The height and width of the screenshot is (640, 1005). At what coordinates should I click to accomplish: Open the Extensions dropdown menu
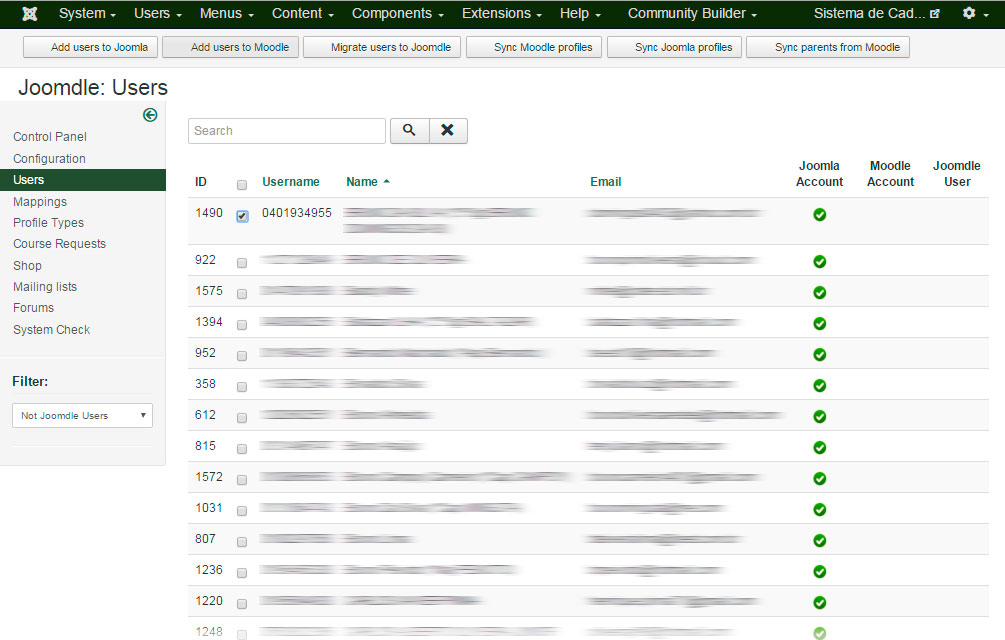(x=502, y=14)
